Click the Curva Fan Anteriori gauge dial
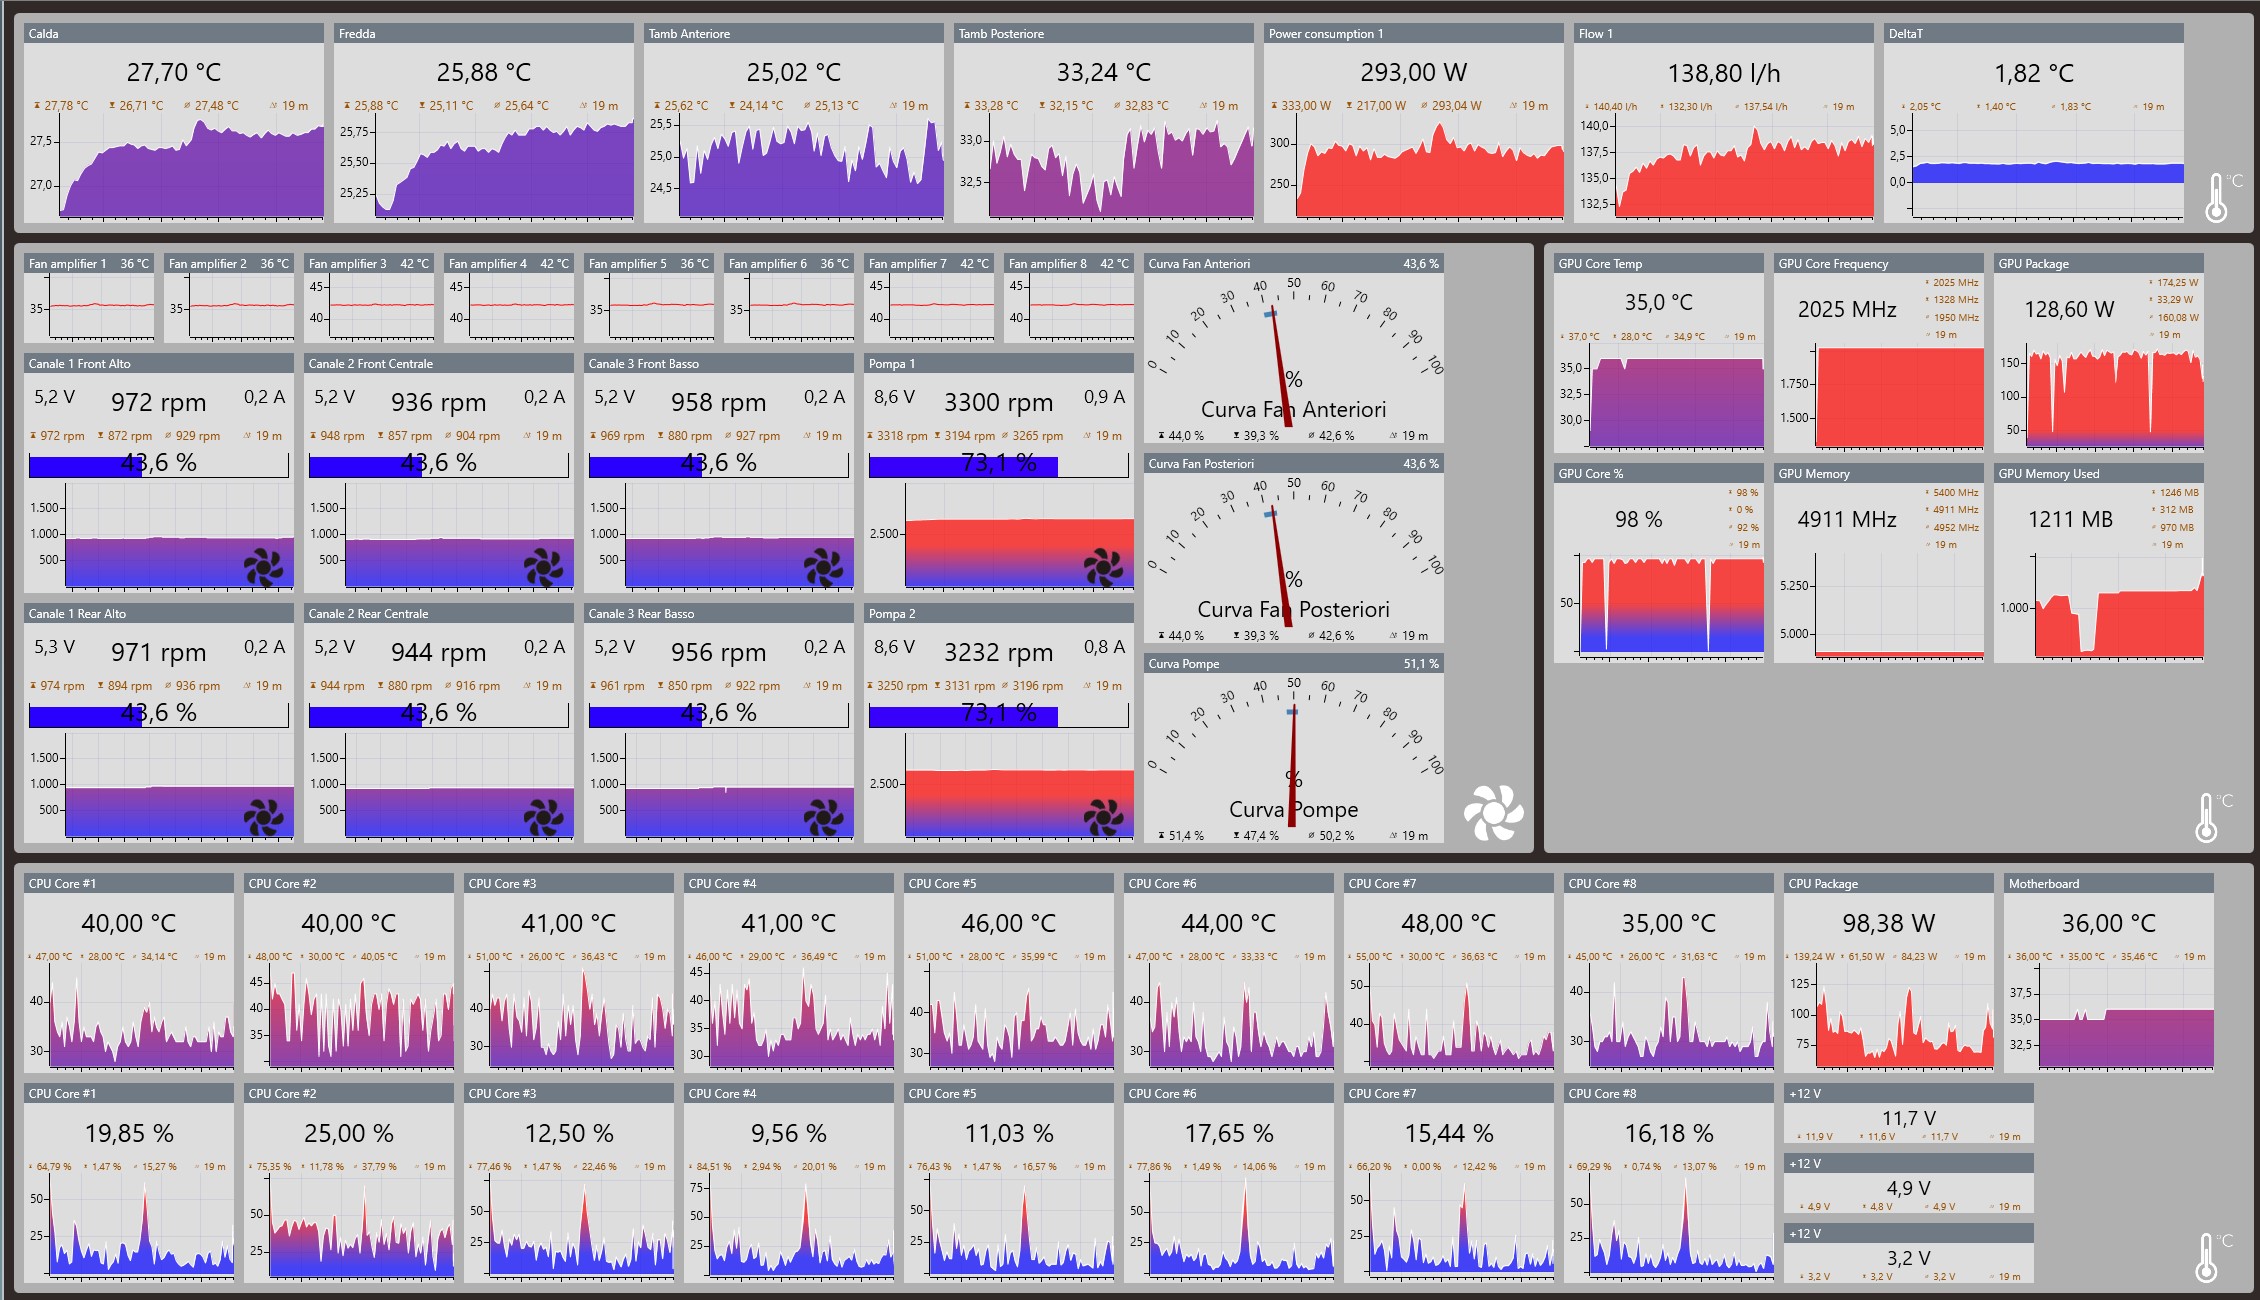Viewport: 2260px width, 1300px height. pyautogui.click(x=1293, y=350)
